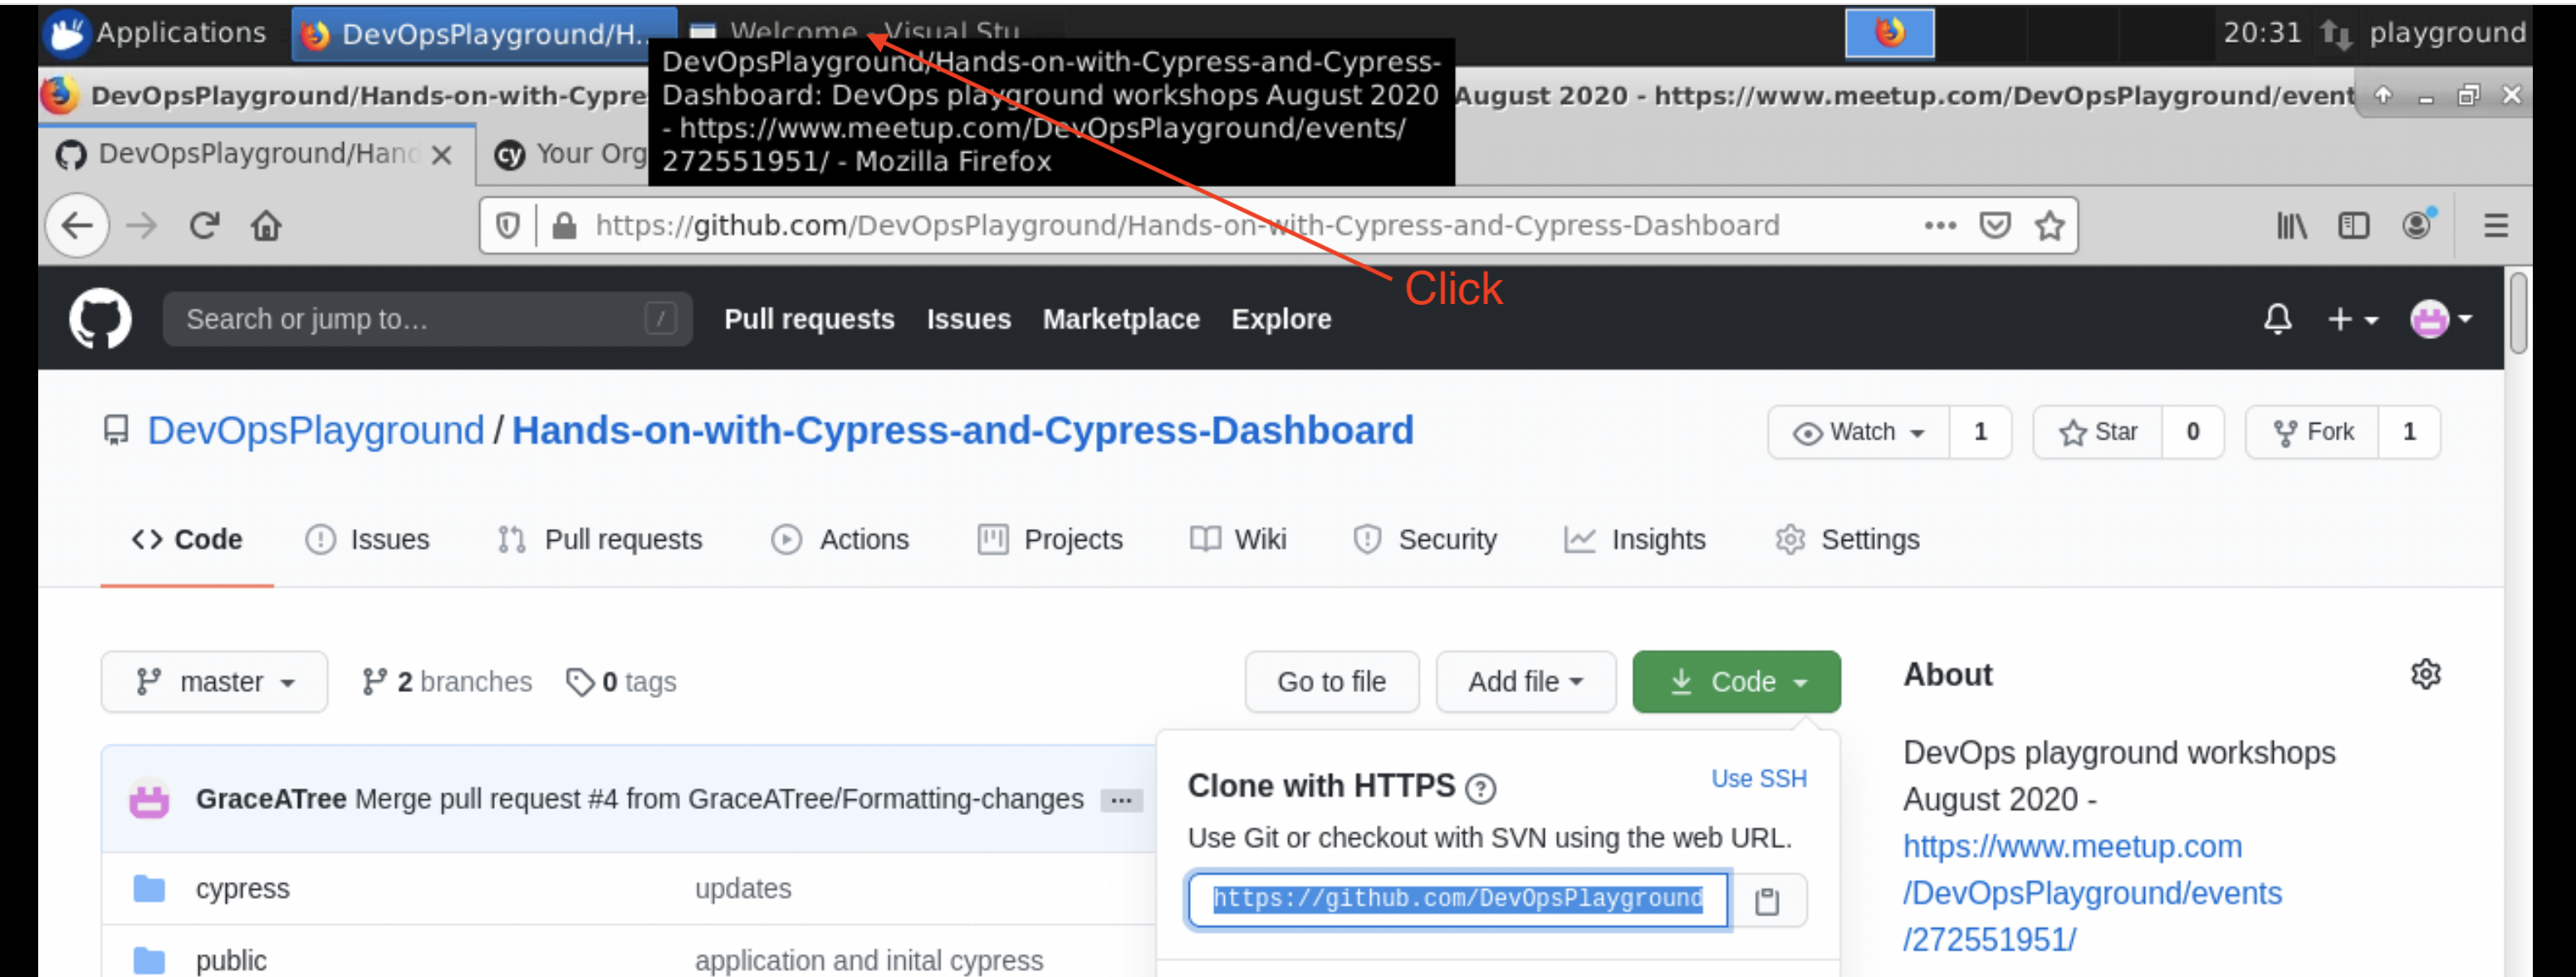The height and width of the screenshot is (977, 2576).
Task: Switch to the Actions tab
Action: click(841, 540)
